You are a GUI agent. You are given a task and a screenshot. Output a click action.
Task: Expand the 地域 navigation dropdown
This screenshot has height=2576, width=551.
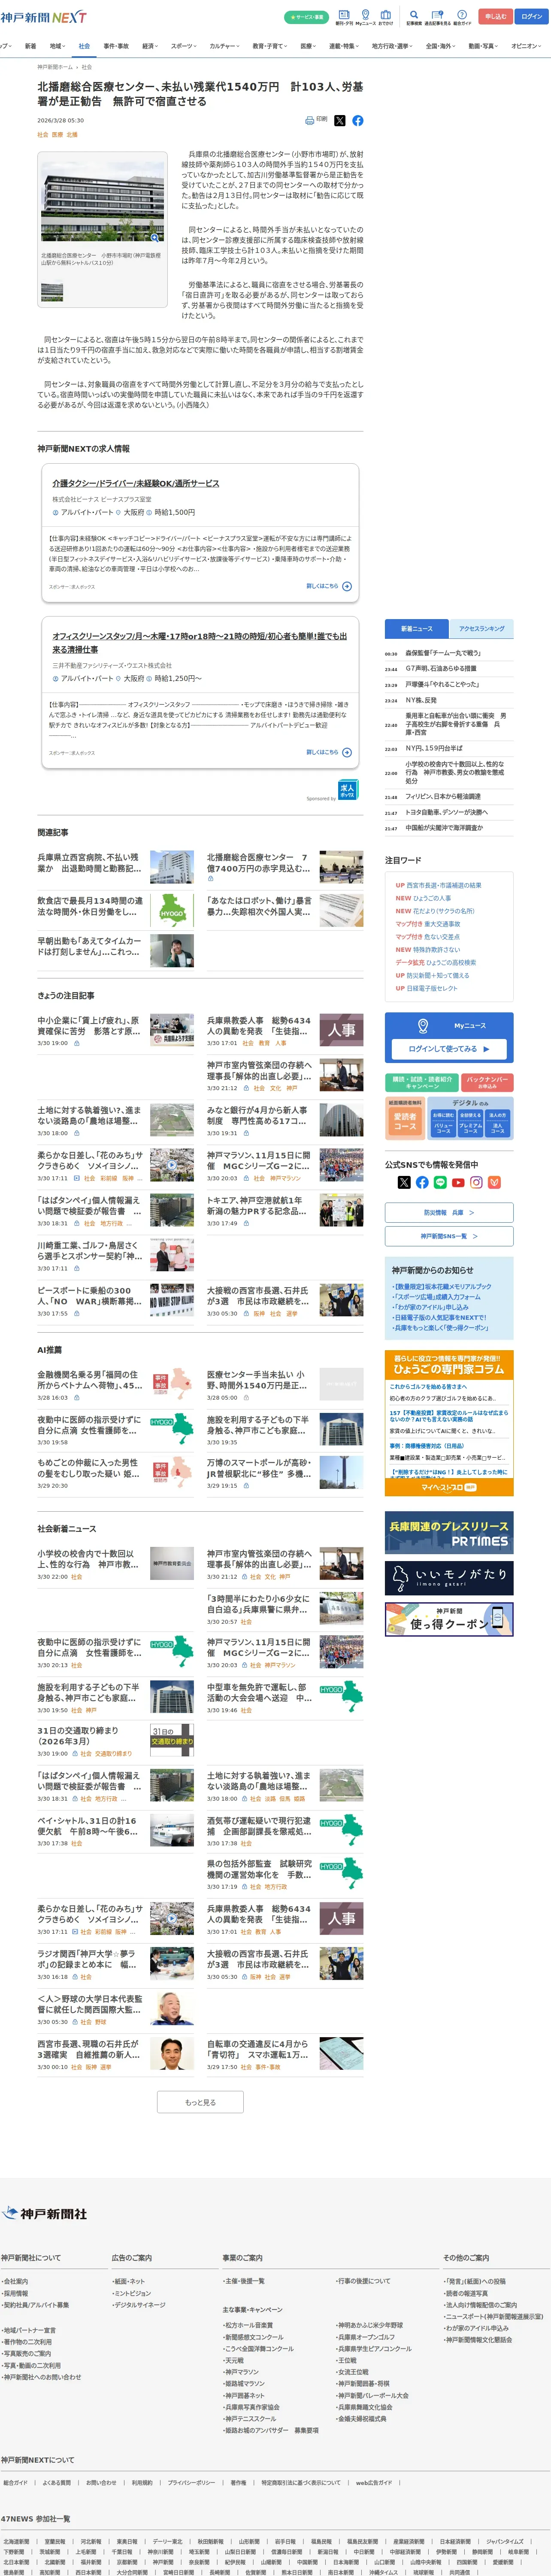point(57,46)
